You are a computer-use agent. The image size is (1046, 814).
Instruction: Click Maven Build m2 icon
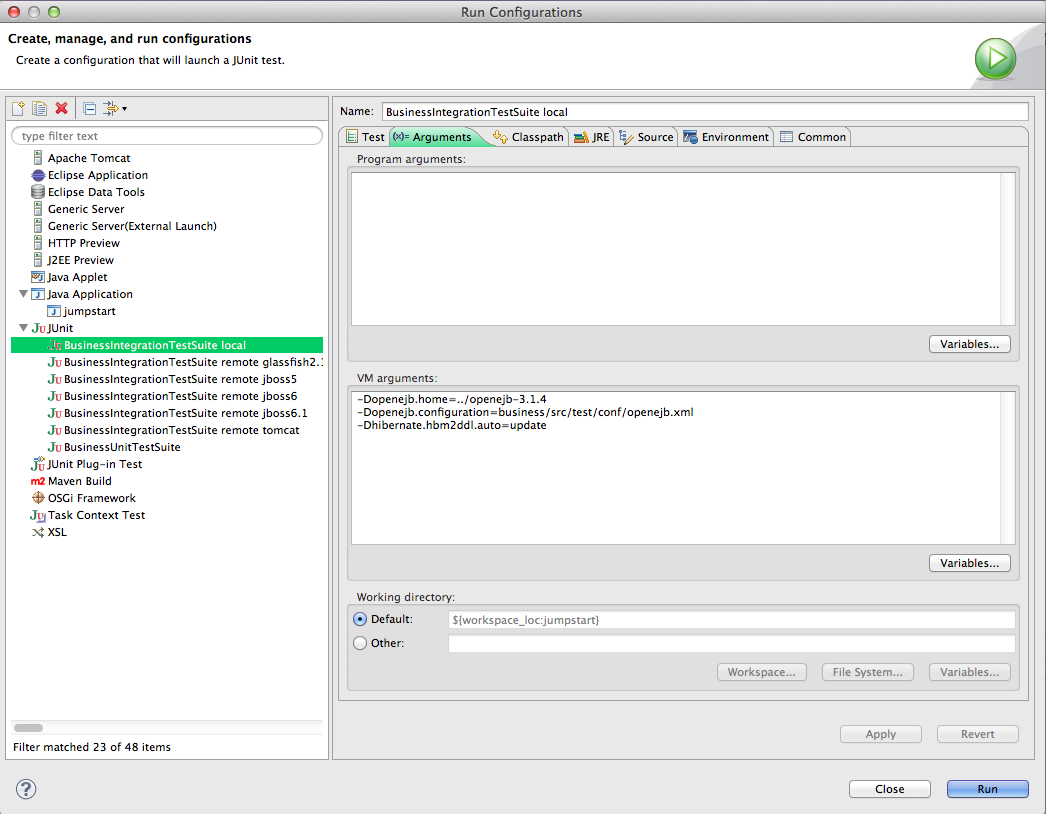pyautogui.click(x=38, y=481)
